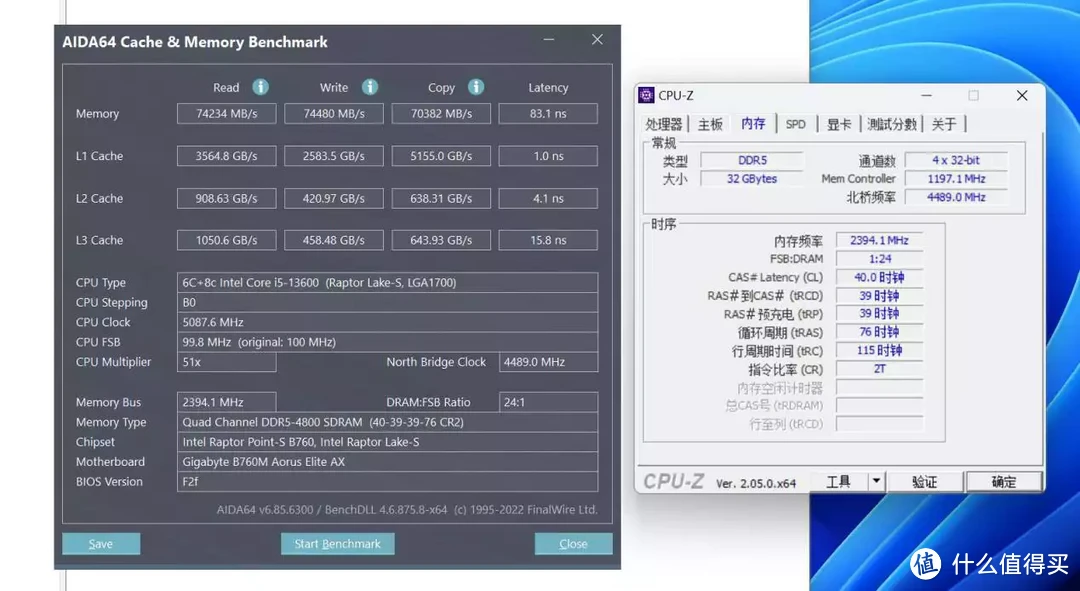Screen dimensions: 1080x591
Task: Click the 通道数 value 4 x 32-bit
Action: [956, 160]
